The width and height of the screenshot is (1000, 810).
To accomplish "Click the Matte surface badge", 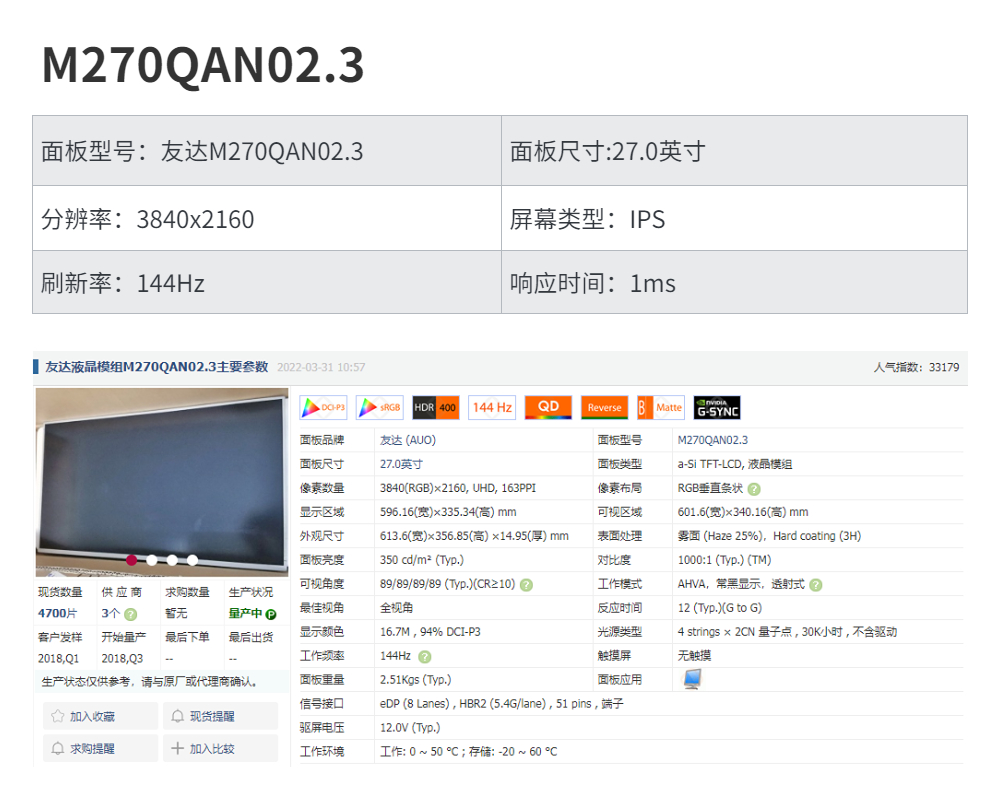I will tap(661, 408).
